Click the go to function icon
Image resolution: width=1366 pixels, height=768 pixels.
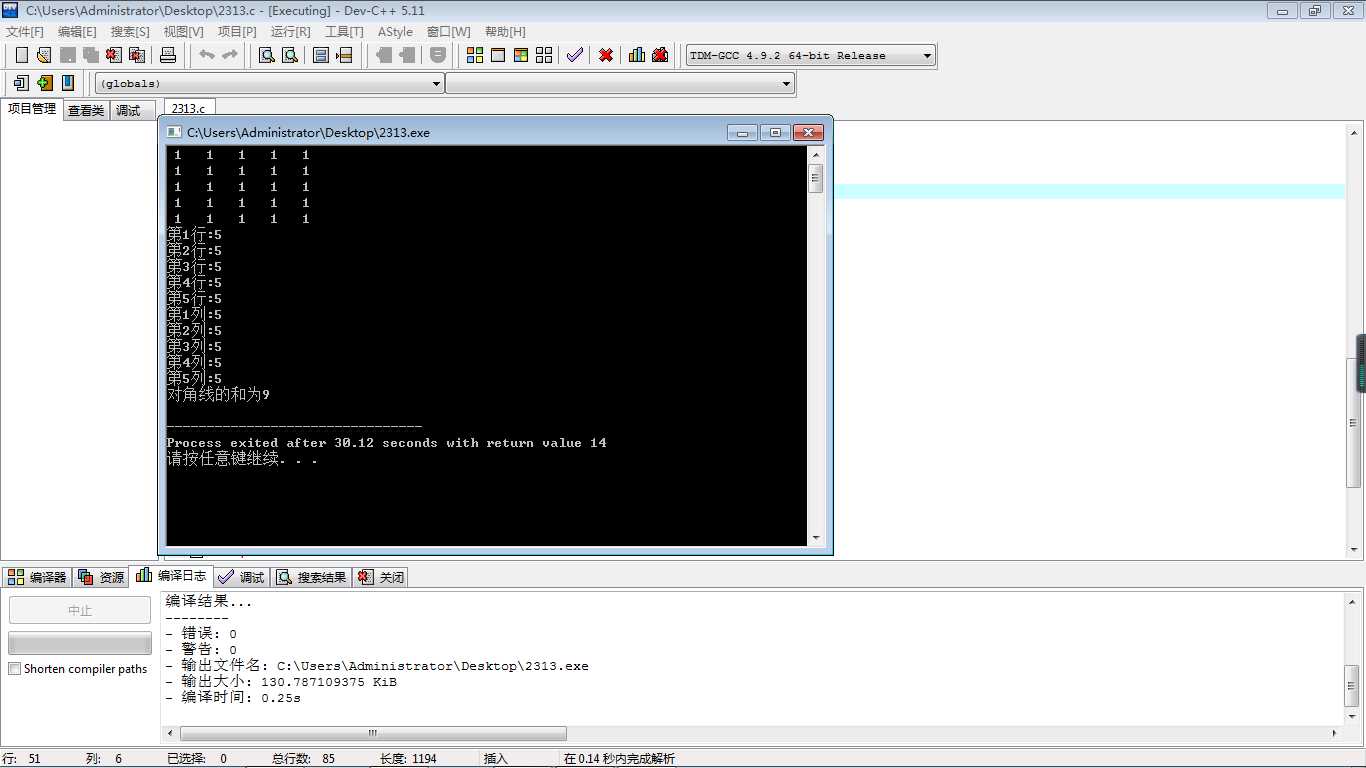321,55
